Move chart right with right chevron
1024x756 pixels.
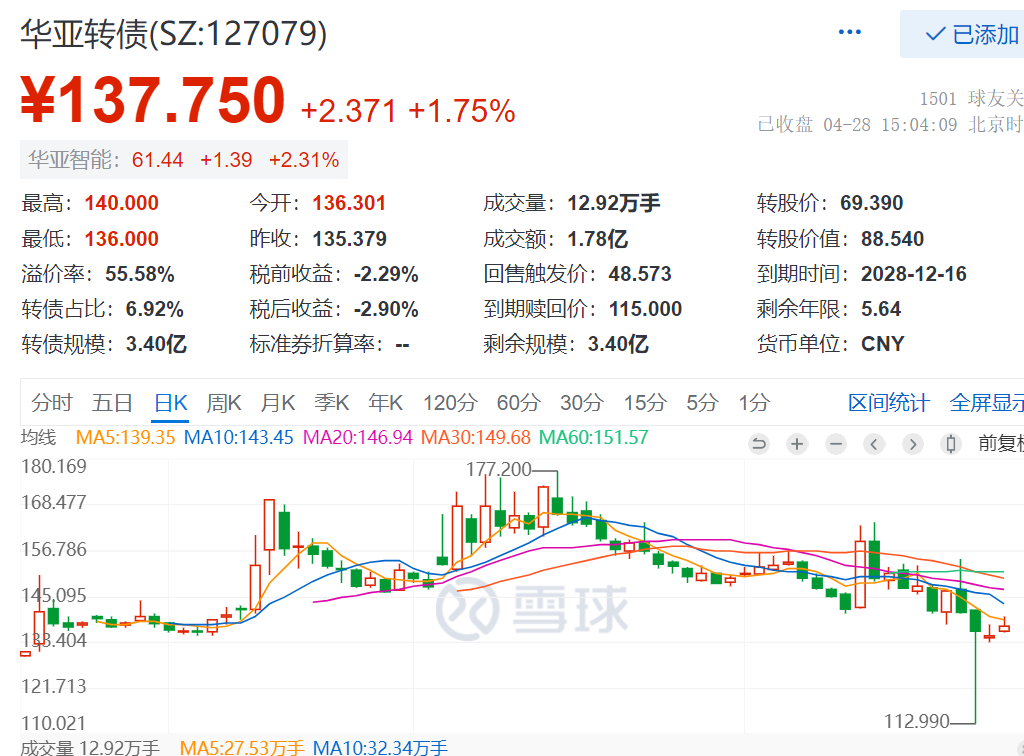[912, 445]
